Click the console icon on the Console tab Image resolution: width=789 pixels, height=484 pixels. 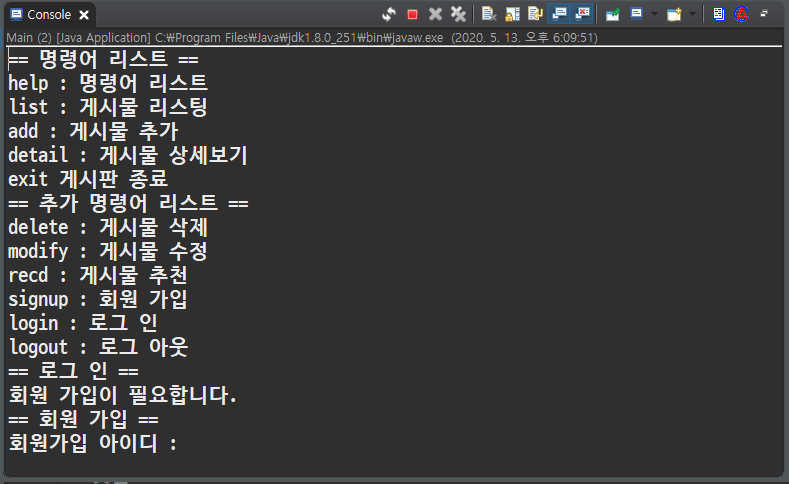[x=16, y=15]
